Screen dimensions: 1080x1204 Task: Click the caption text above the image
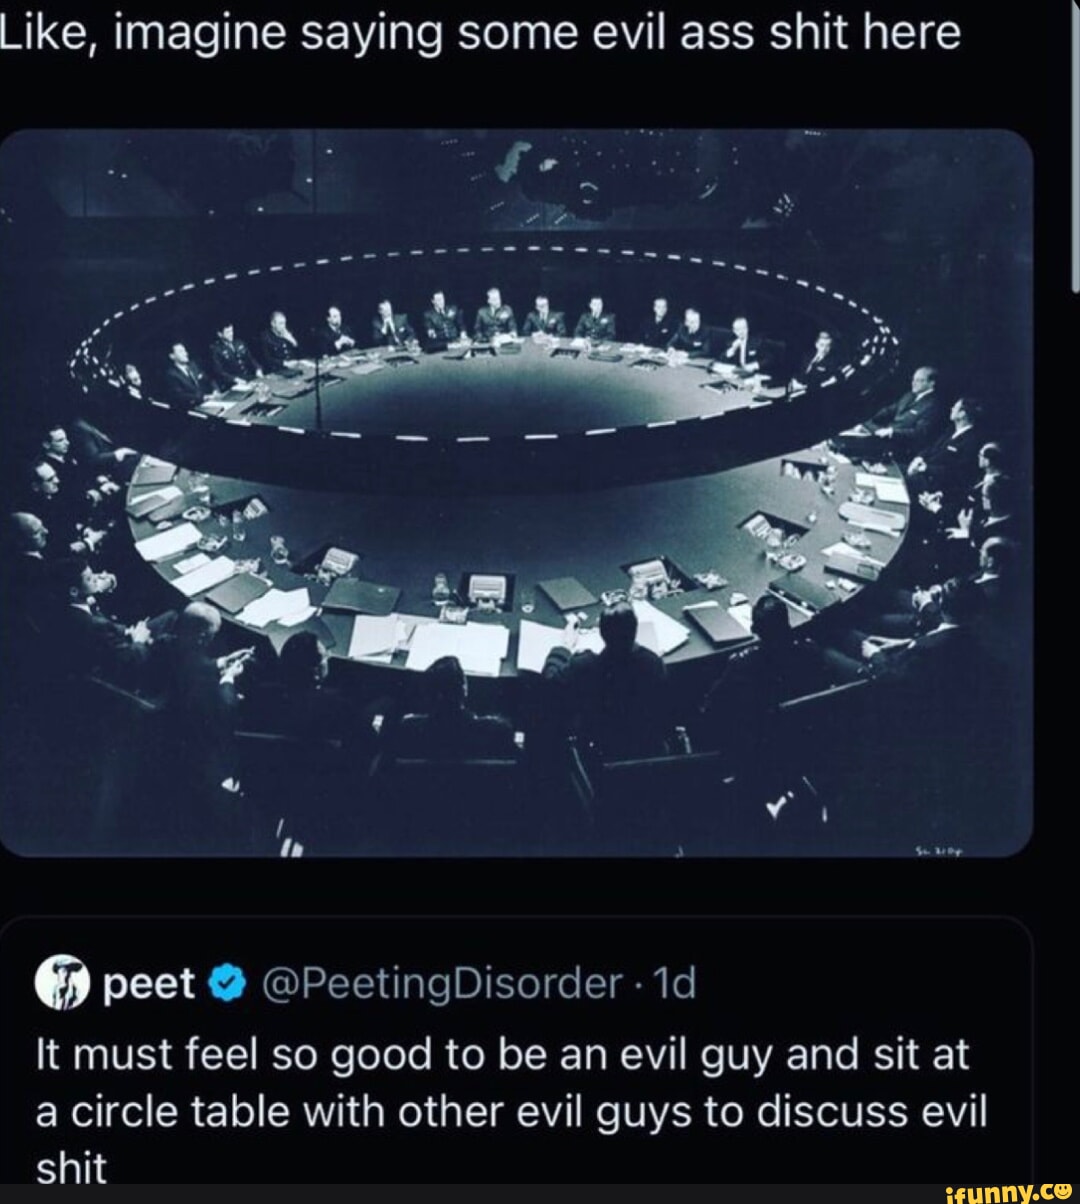(480, 30)
